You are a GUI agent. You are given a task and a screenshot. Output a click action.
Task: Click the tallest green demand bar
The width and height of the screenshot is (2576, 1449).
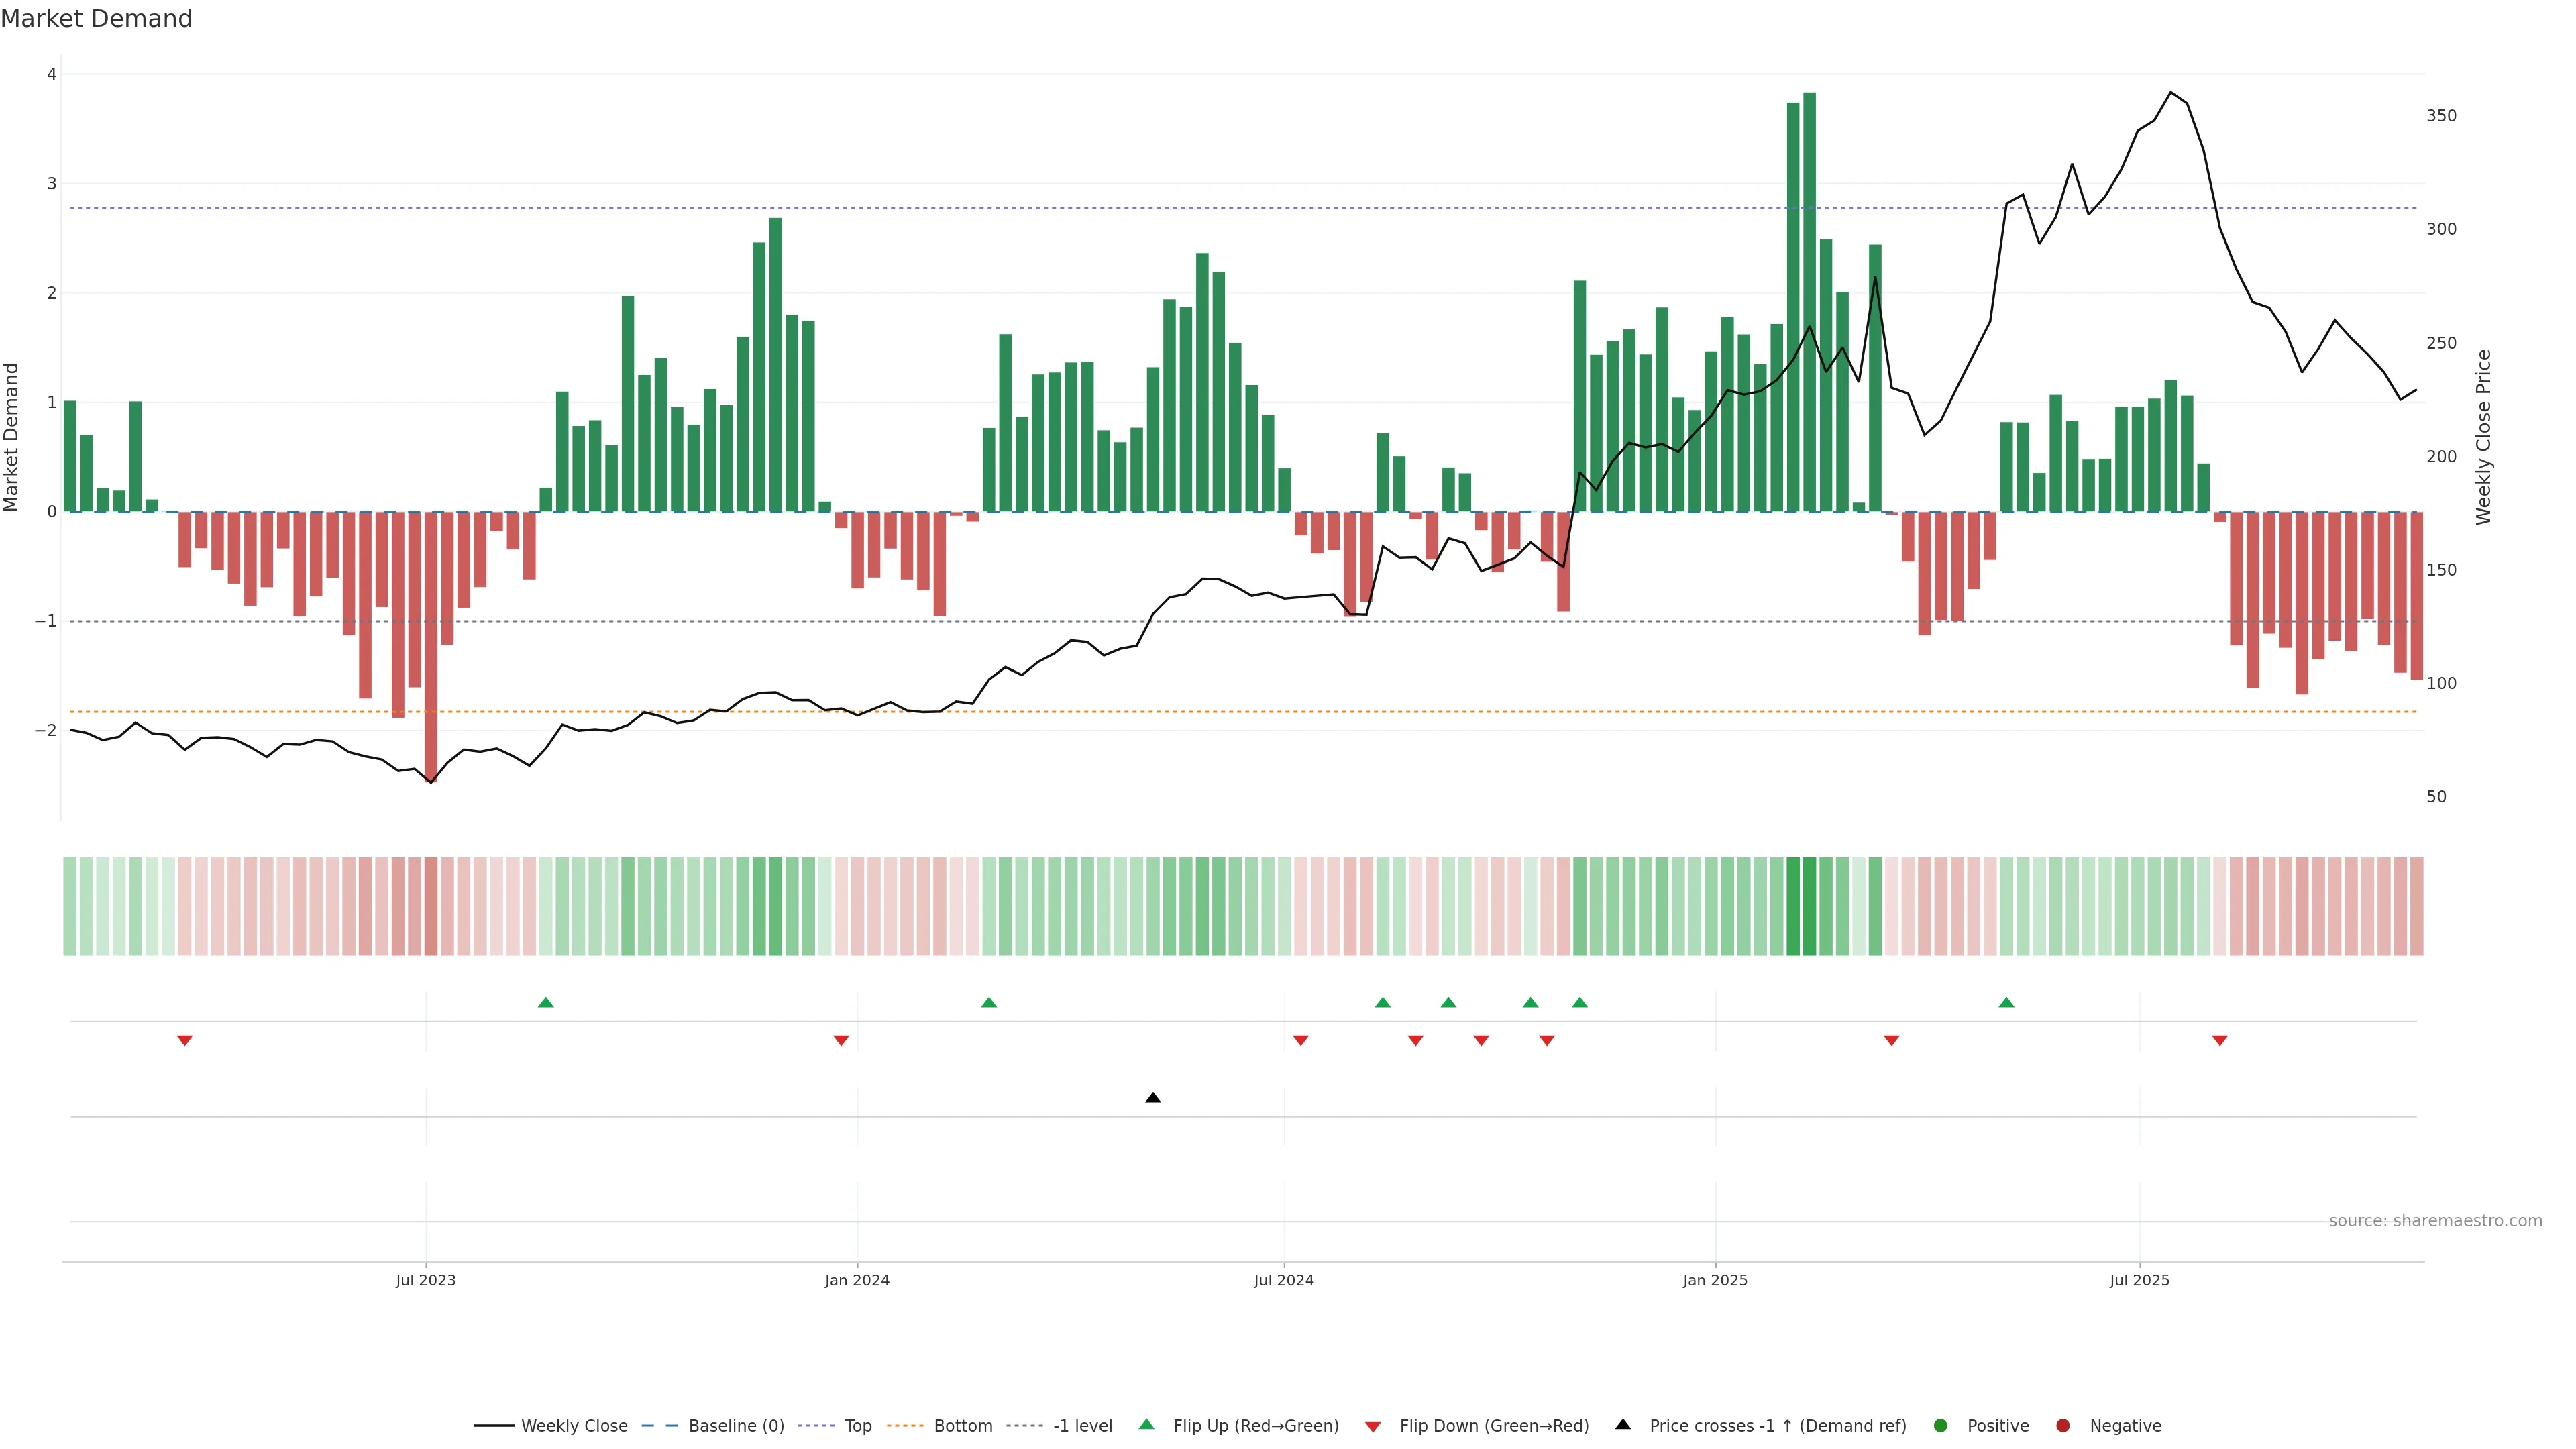(1809, 300)
